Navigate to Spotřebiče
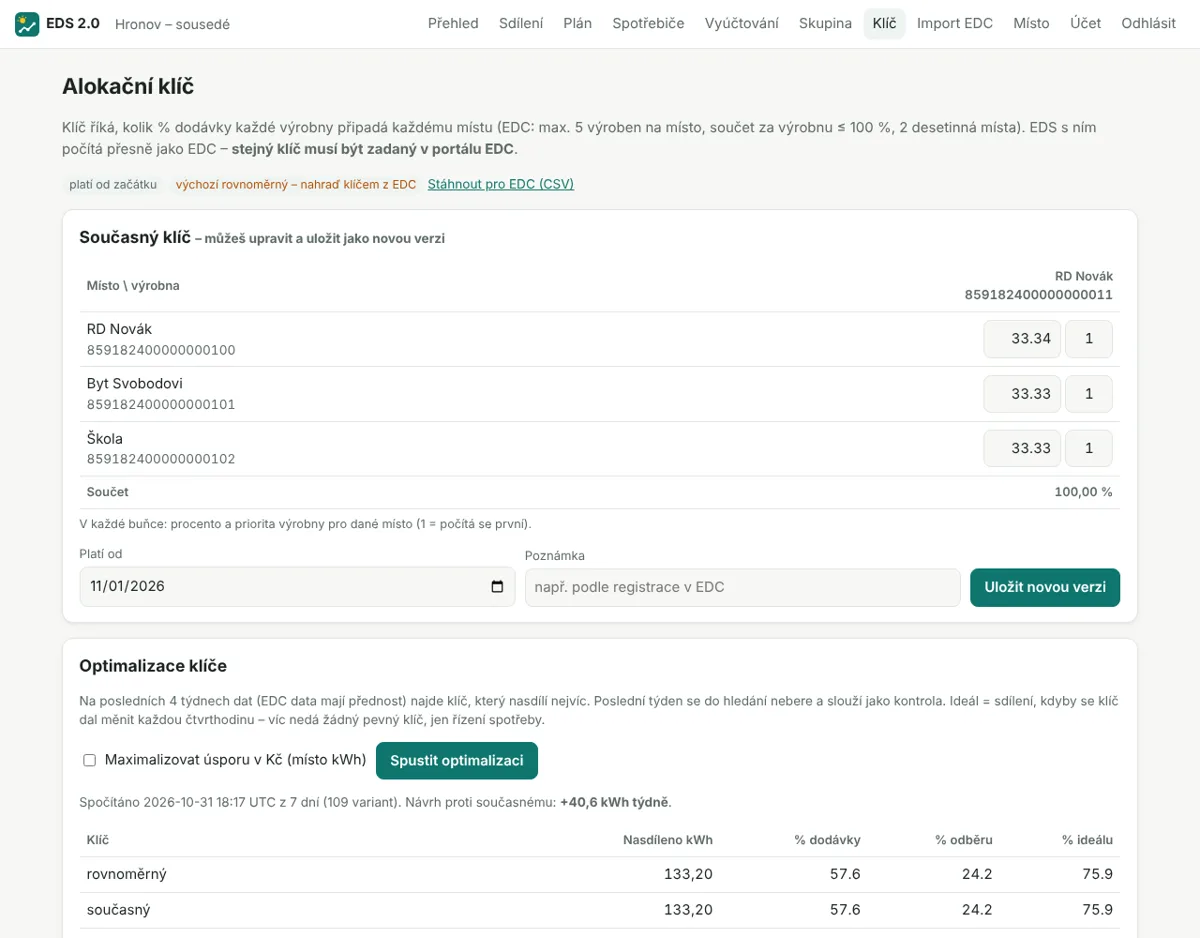 (x=648, y=24)
